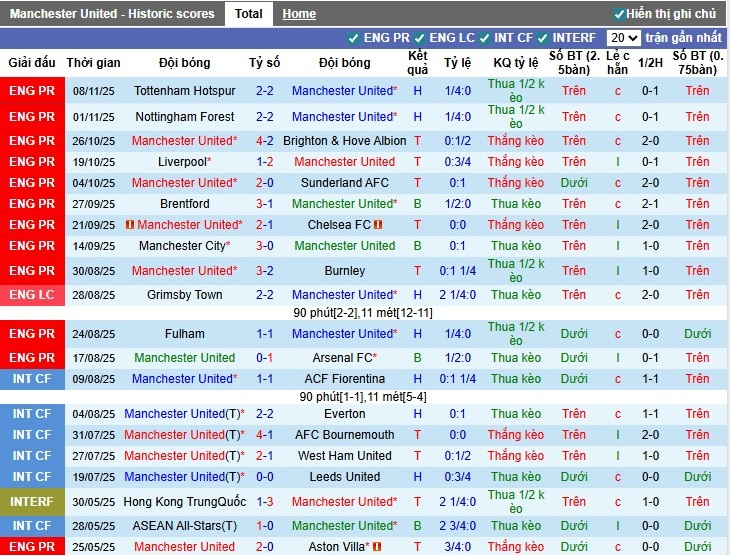Click Thua kèo result in Brentford row
This screenshot has height=556, width=730.
[516, 203]
